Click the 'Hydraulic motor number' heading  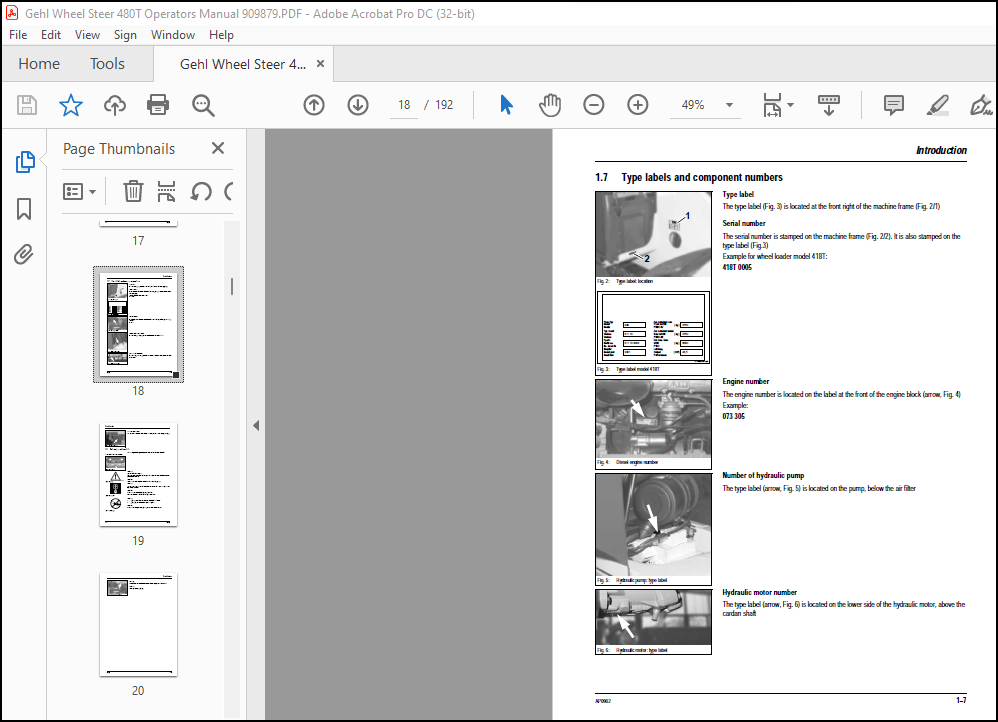[759, 592]
